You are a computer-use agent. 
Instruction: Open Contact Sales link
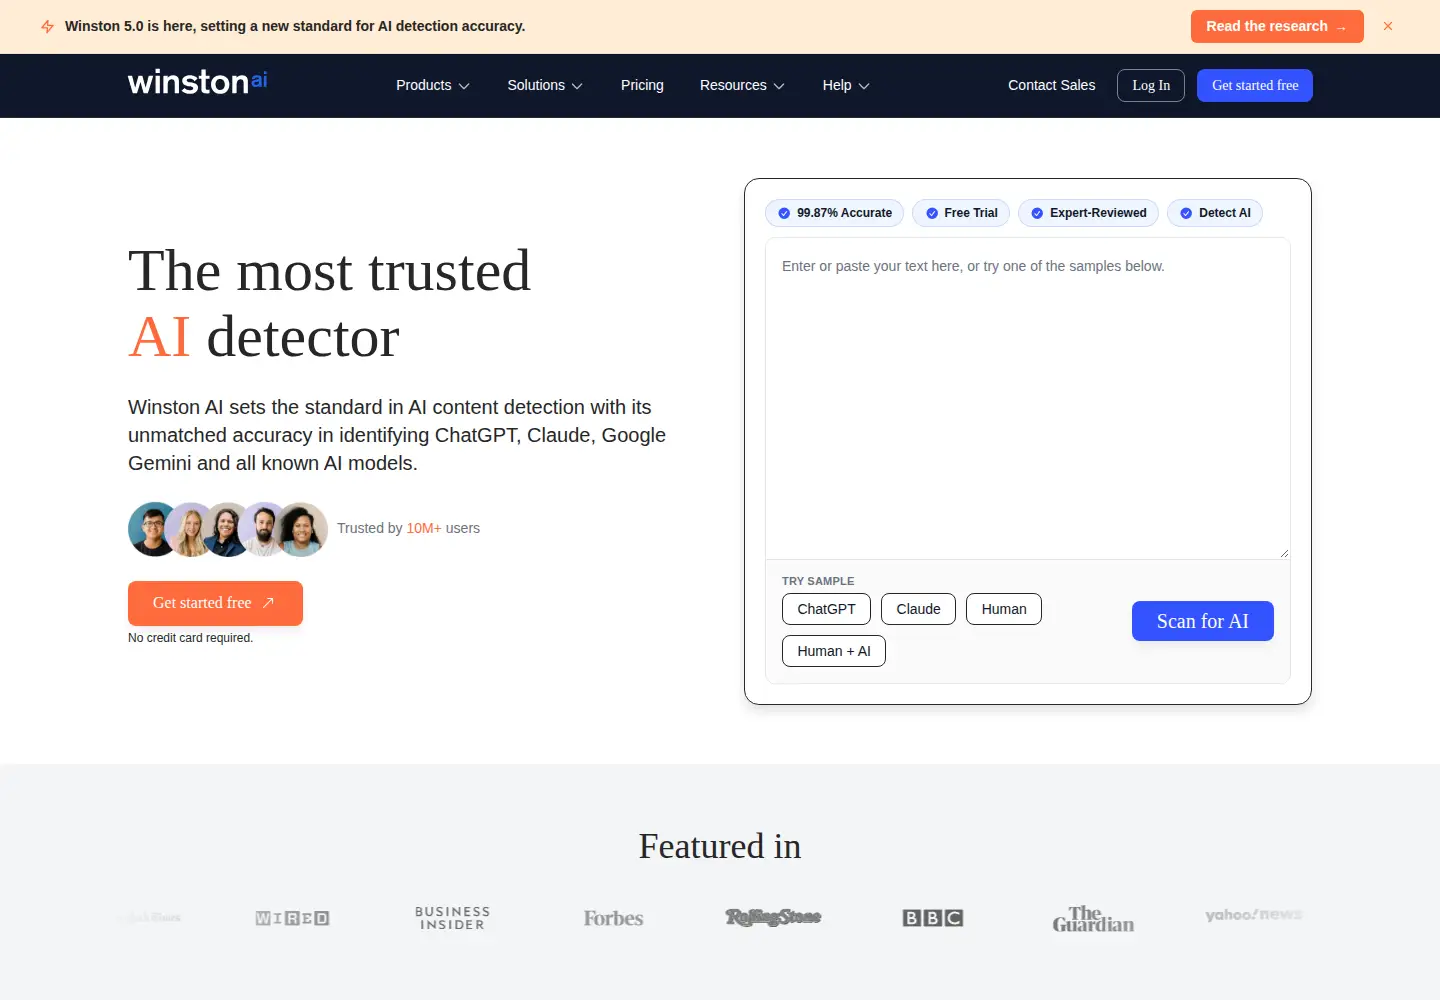point(1052,86)
